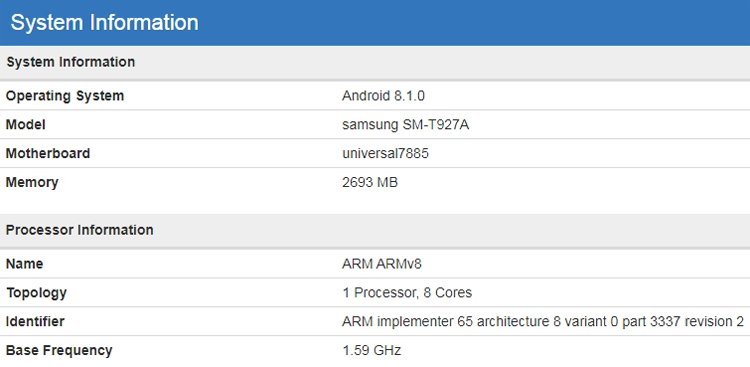Viewport: 750px width, 367px height.
Task: Click the blue System Information header title
Action: pos(104,22)
